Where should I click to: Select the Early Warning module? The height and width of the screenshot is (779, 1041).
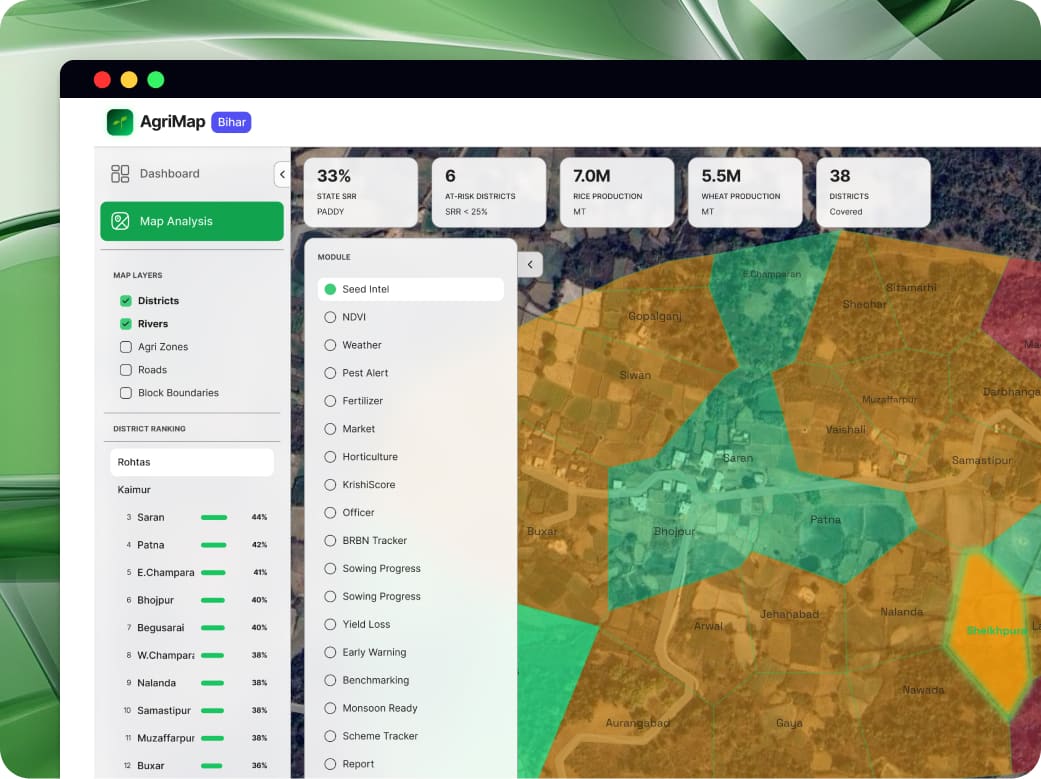[410, 652]
